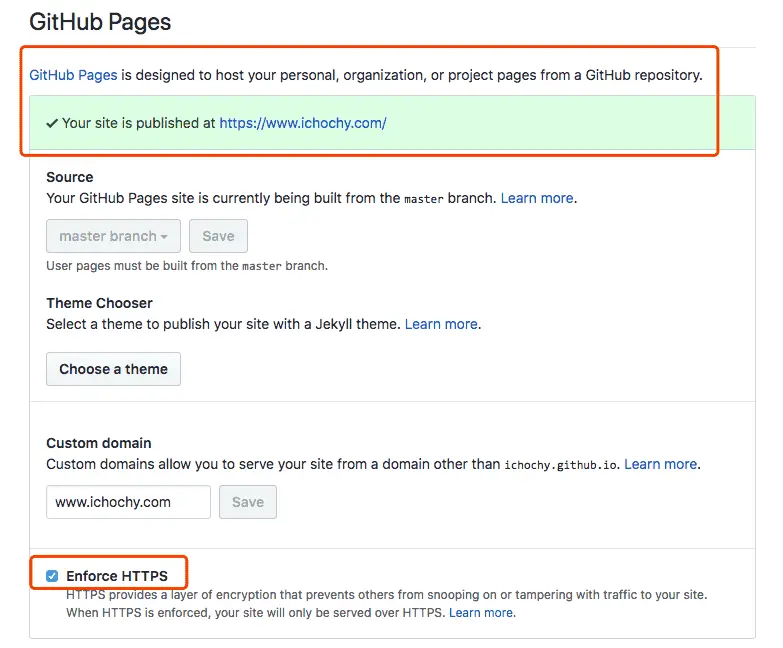
Task: Focus the custom domain www.ichochy.com field
Action: [x=128, y=502]
